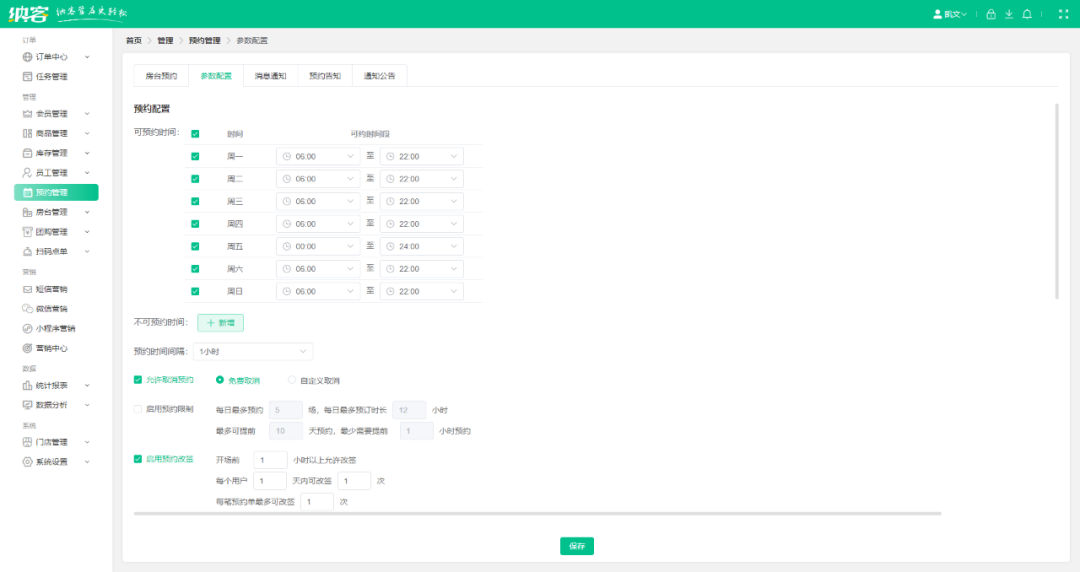The width and height of the screenshot is (1080, 572).
Task: Expand the 会员管理 sidebar menu
Action: click(x=56, y=114)
